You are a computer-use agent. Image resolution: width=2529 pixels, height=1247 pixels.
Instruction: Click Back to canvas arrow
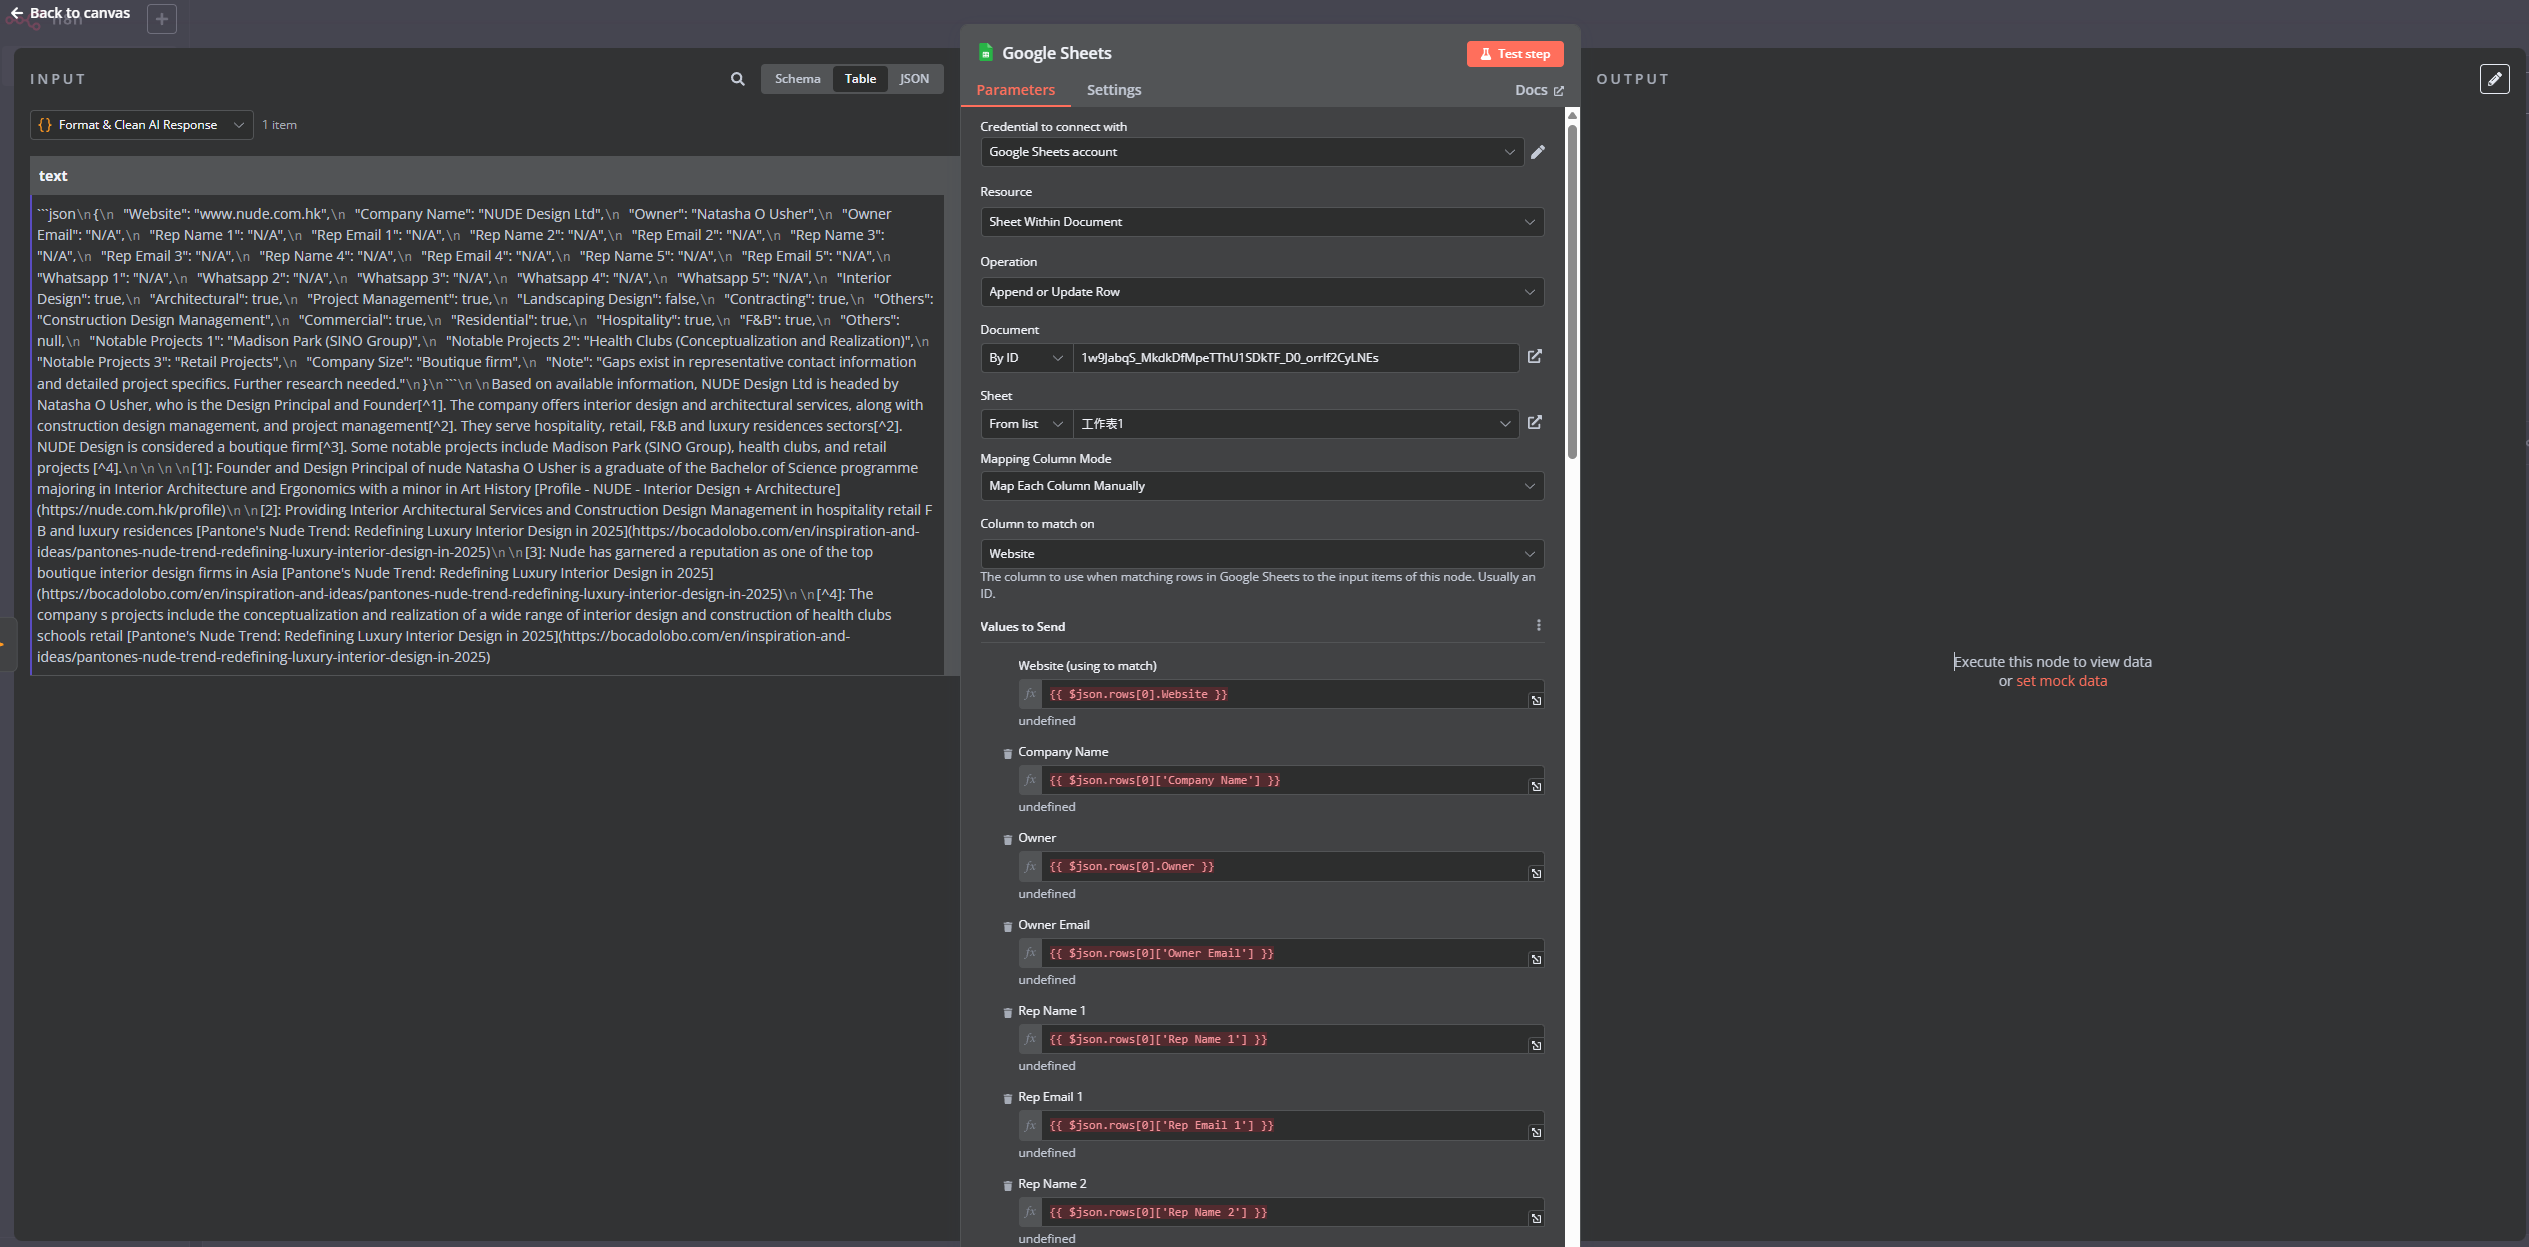[16, 13]
